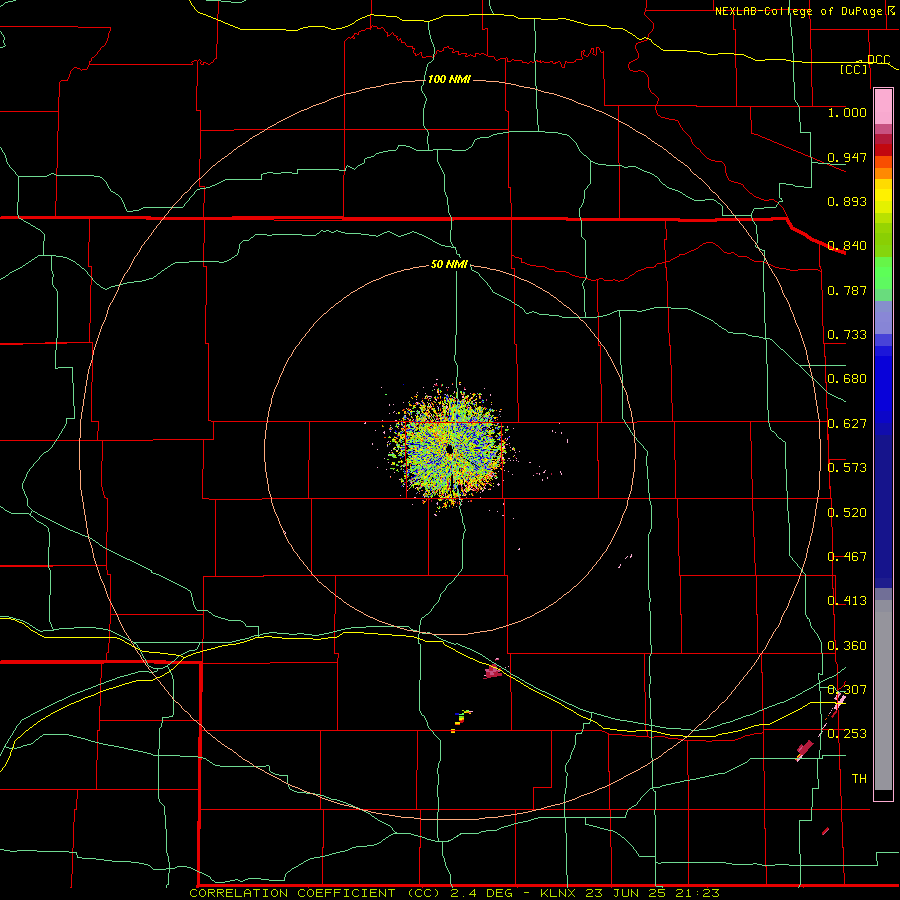The height and width of the screenshot is (900, 900).
Task: Click the black radar site dot at center
Action: [x=449, y=449]
